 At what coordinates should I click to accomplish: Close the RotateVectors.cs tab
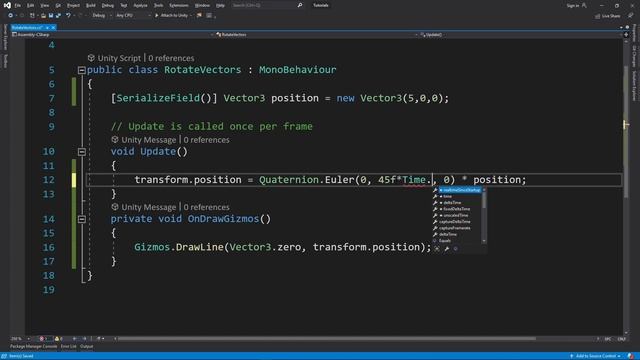(53, 27)
